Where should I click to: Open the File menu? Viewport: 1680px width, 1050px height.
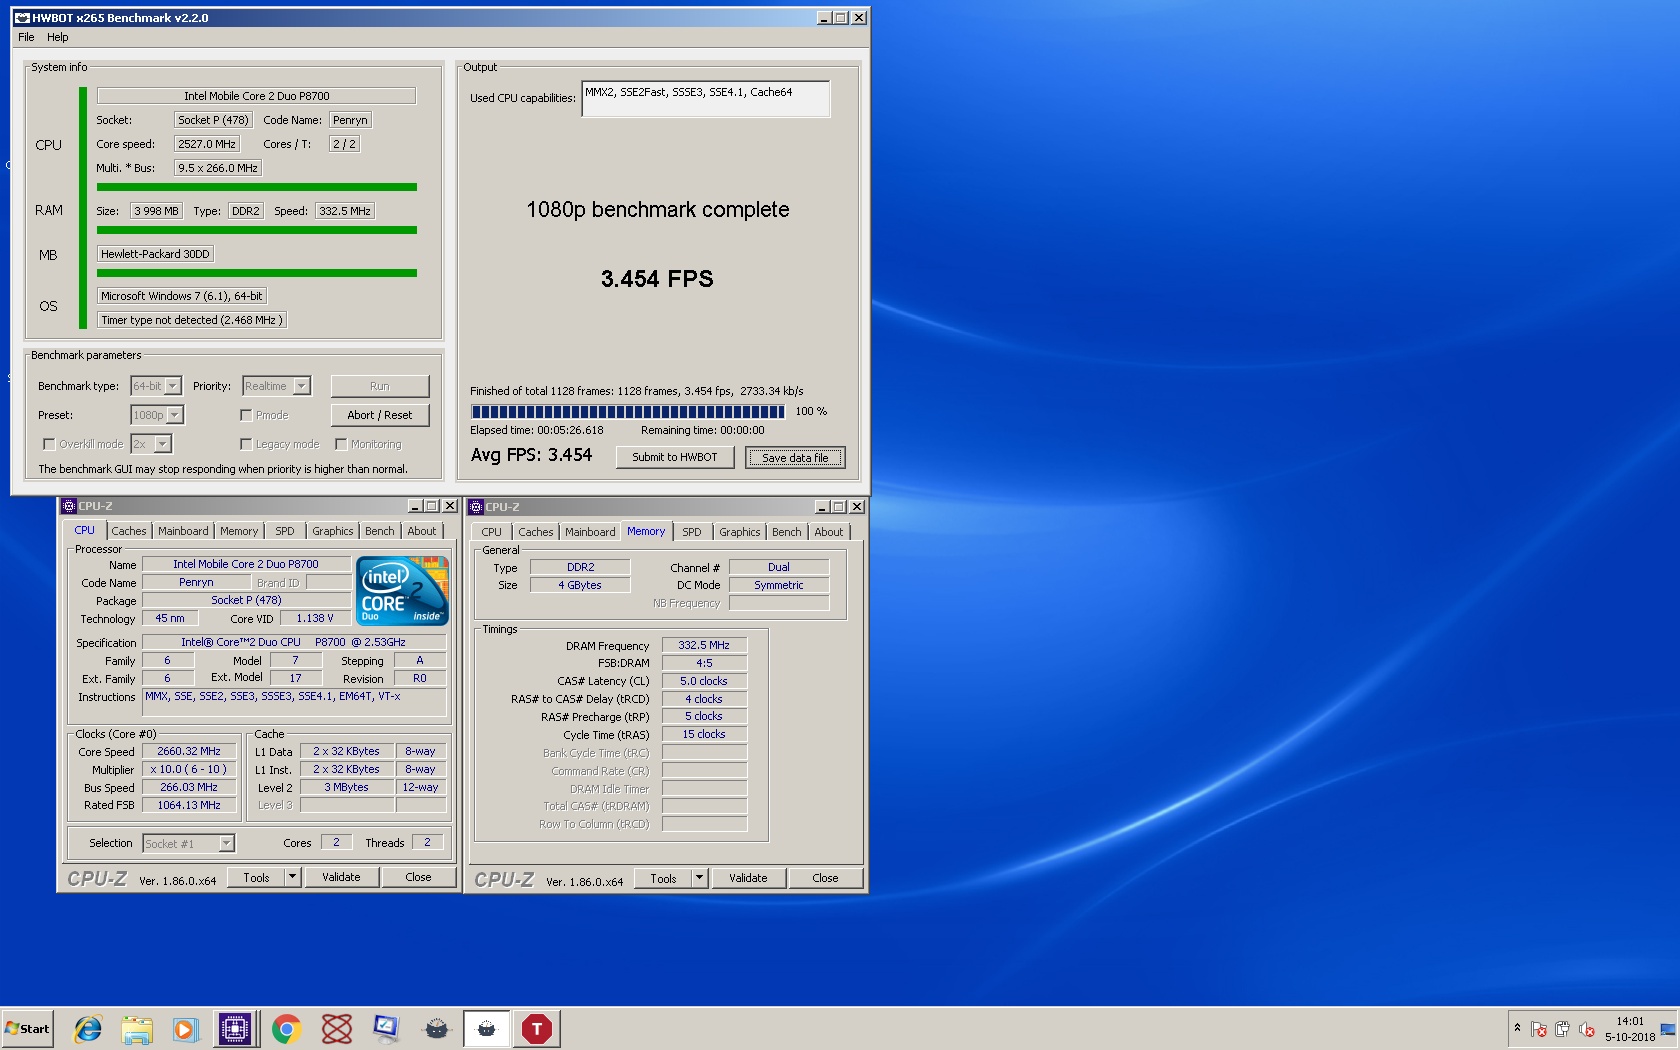[26, 37]
